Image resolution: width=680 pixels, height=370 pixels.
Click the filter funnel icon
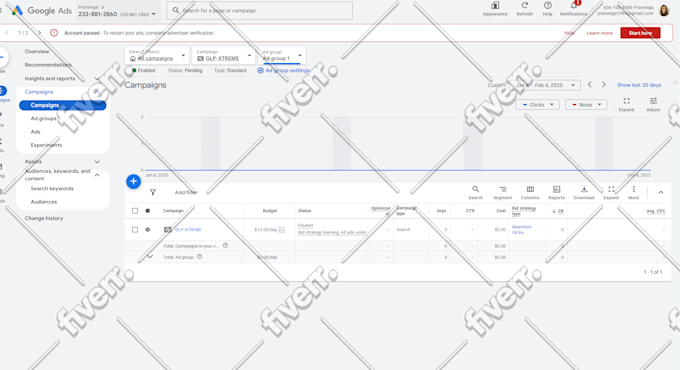pos(153,192)
